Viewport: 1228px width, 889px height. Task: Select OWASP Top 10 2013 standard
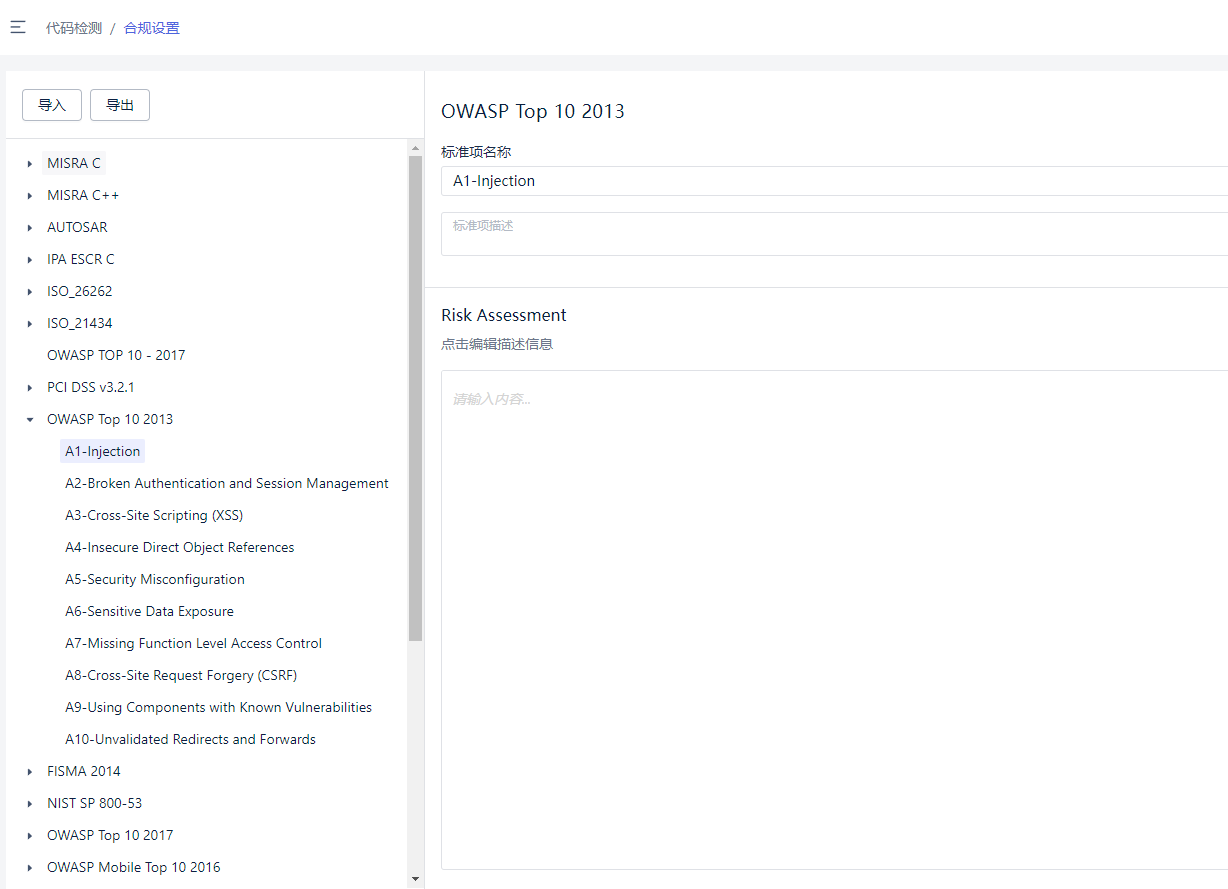[110, 419]
